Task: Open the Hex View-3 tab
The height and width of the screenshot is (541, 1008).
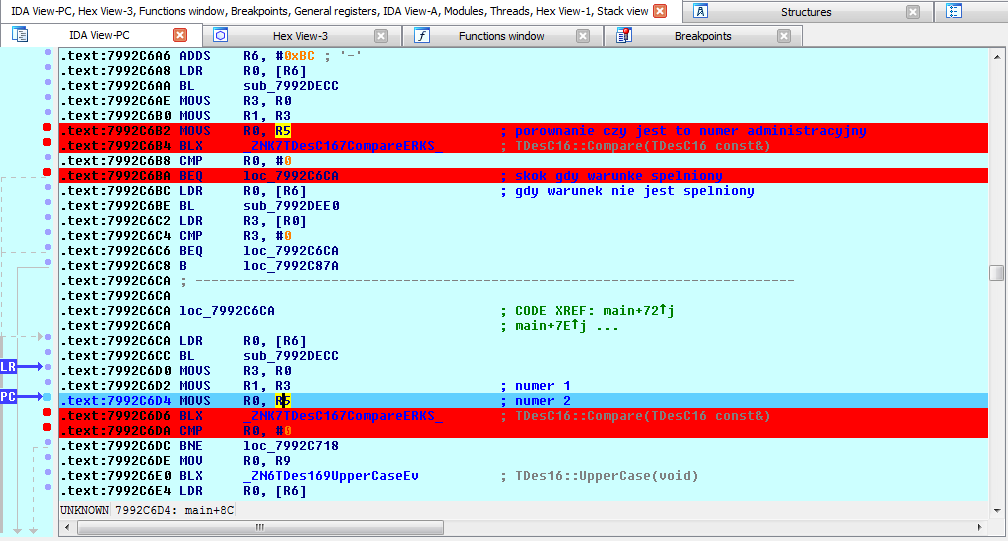Action: click(300, 36)
